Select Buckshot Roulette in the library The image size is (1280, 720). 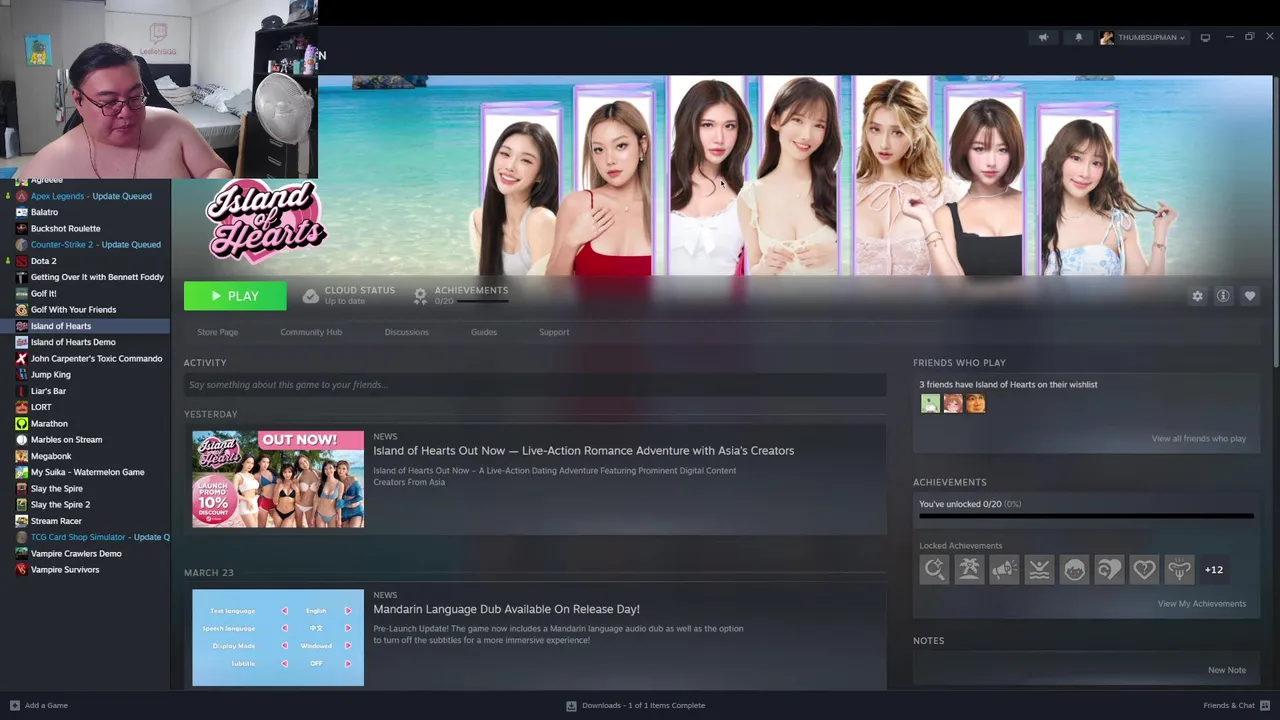[x=65, y=228]
